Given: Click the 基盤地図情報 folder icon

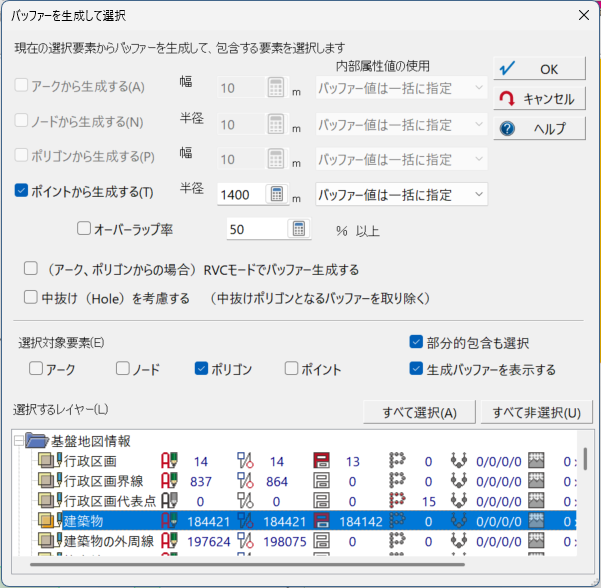Looking at the screenshot, I should click(37, 440).
